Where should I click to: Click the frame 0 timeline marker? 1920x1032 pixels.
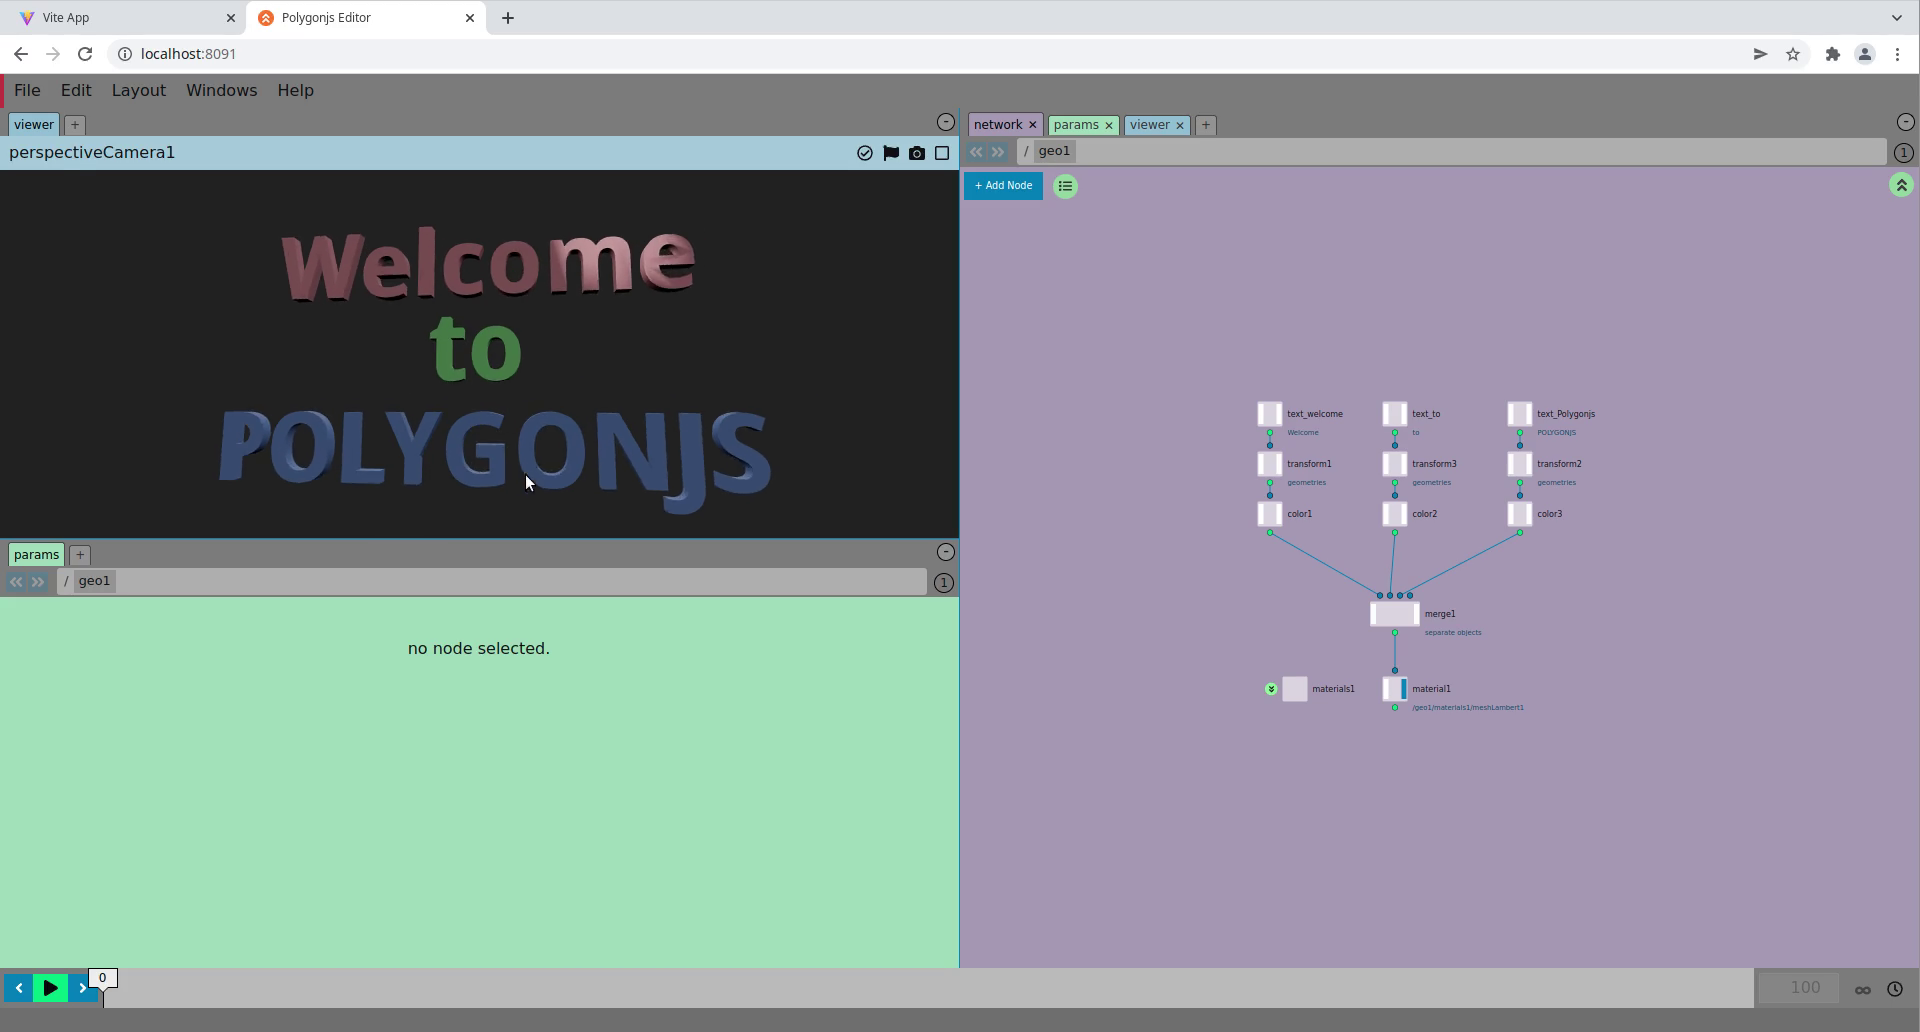[102, 978]
